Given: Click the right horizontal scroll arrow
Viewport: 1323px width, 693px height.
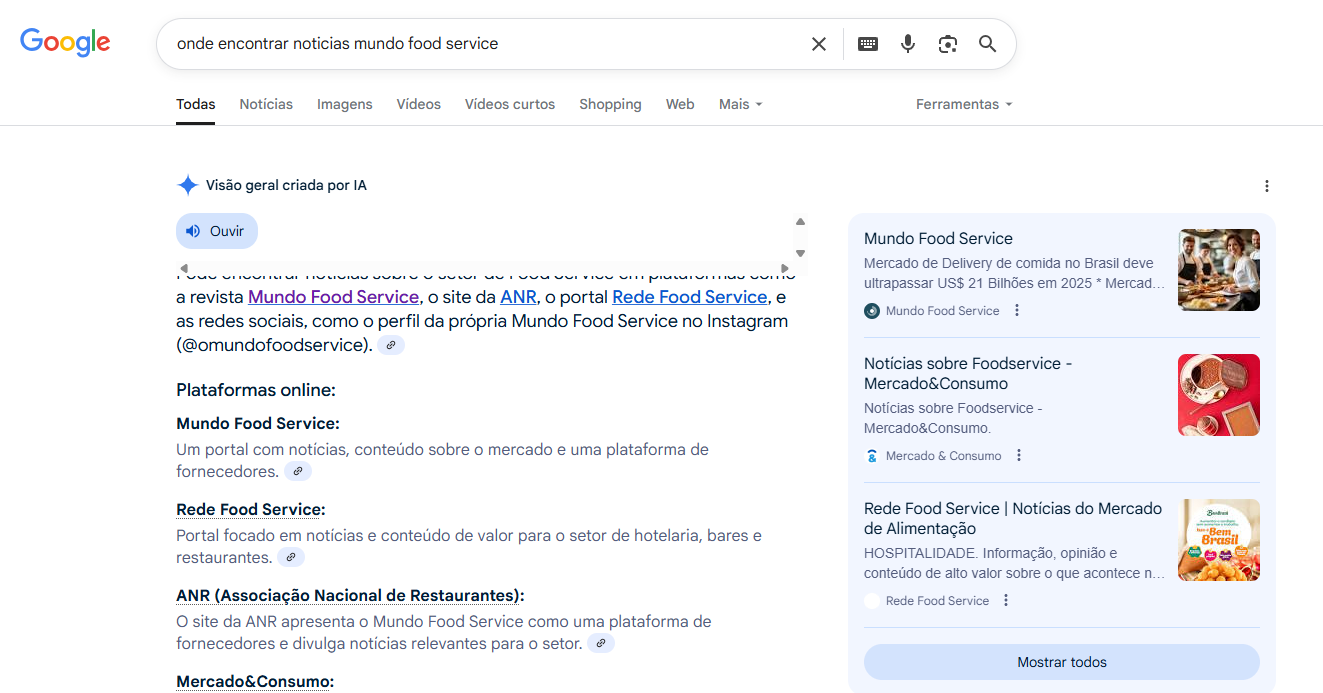Looking at the screenshot, I should pyautogui.click(x=785, y=268).
